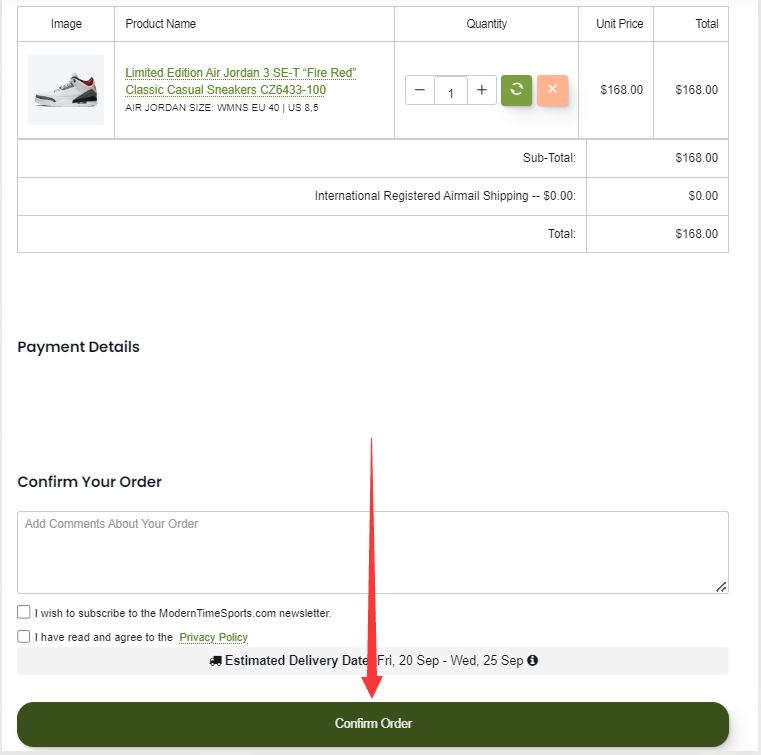Click the Payment Details heading

pyautogui.click(x=78, y=347)
